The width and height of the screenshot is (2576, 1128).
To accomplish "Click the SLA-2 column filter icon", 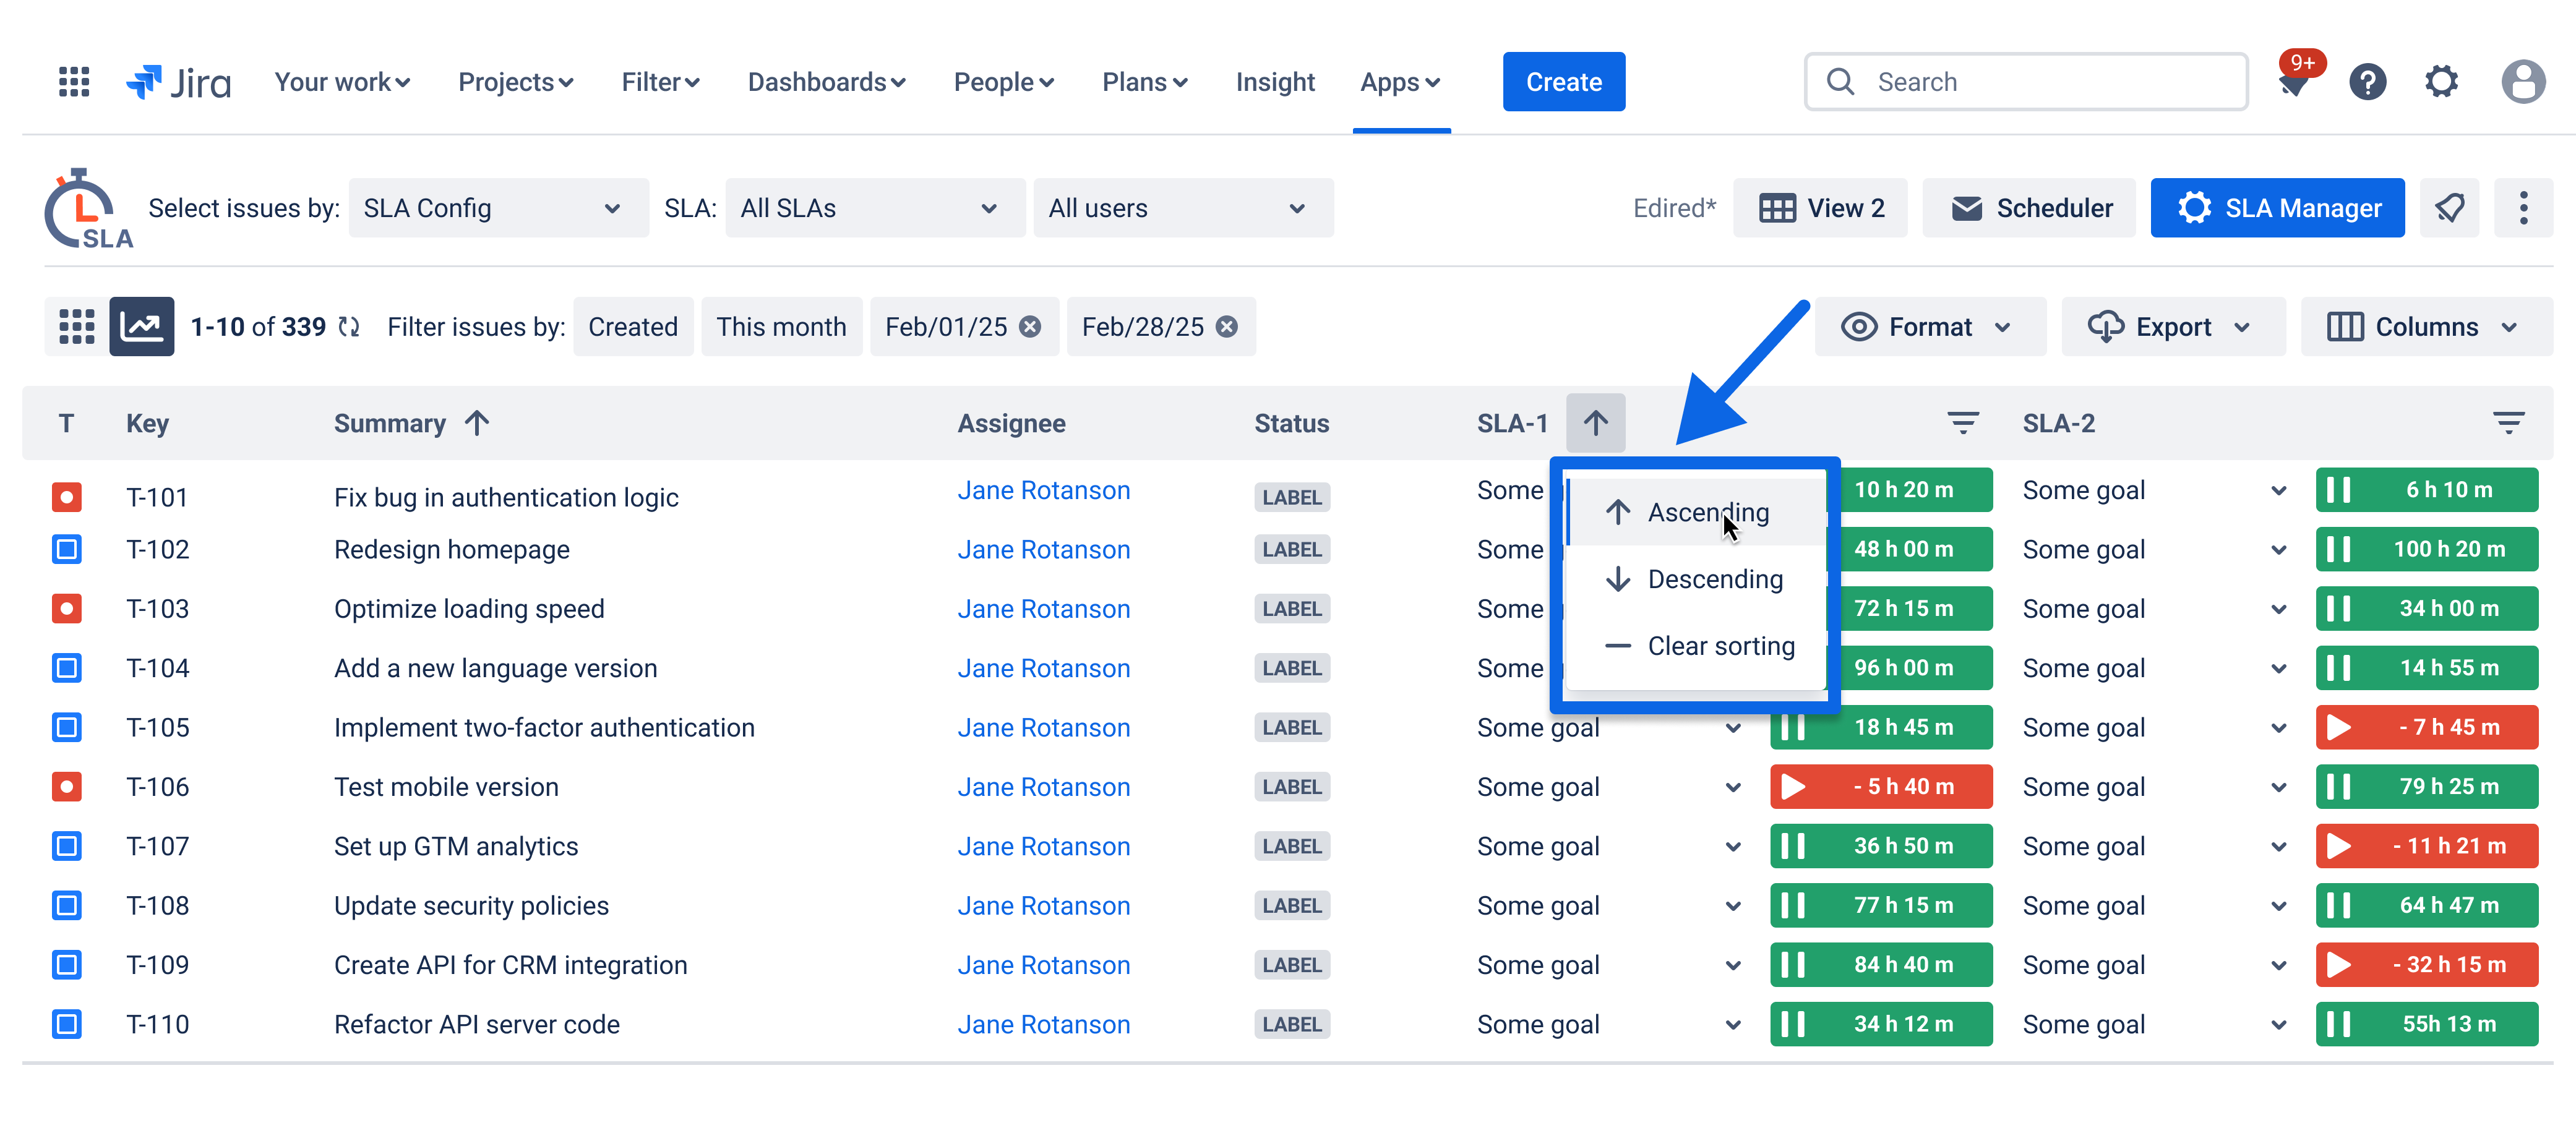I will [x=2508, y=423].
